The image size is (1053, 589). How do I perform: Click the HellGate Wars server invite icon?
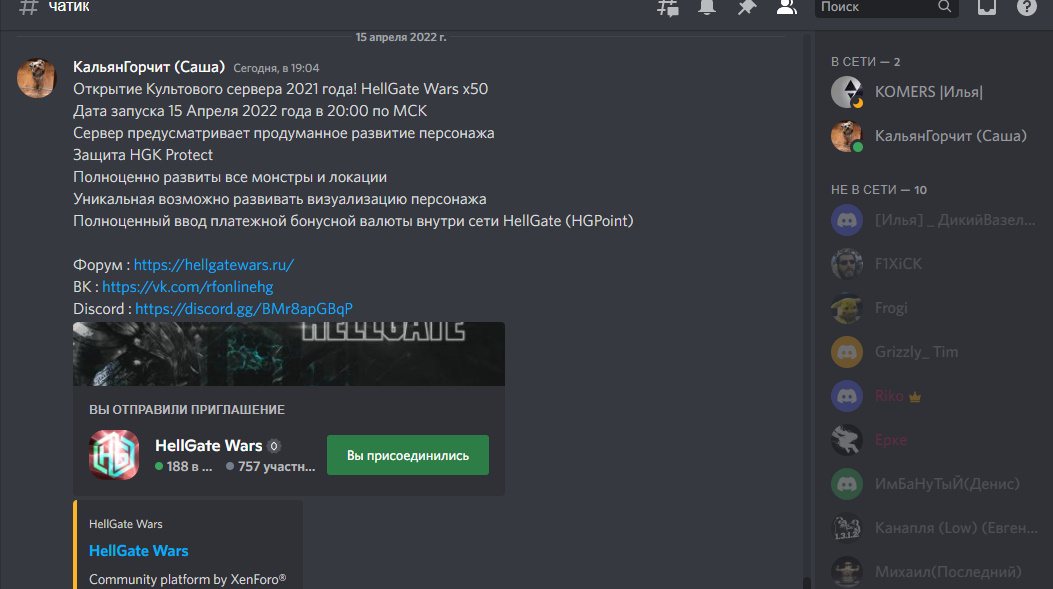point(114,455)
